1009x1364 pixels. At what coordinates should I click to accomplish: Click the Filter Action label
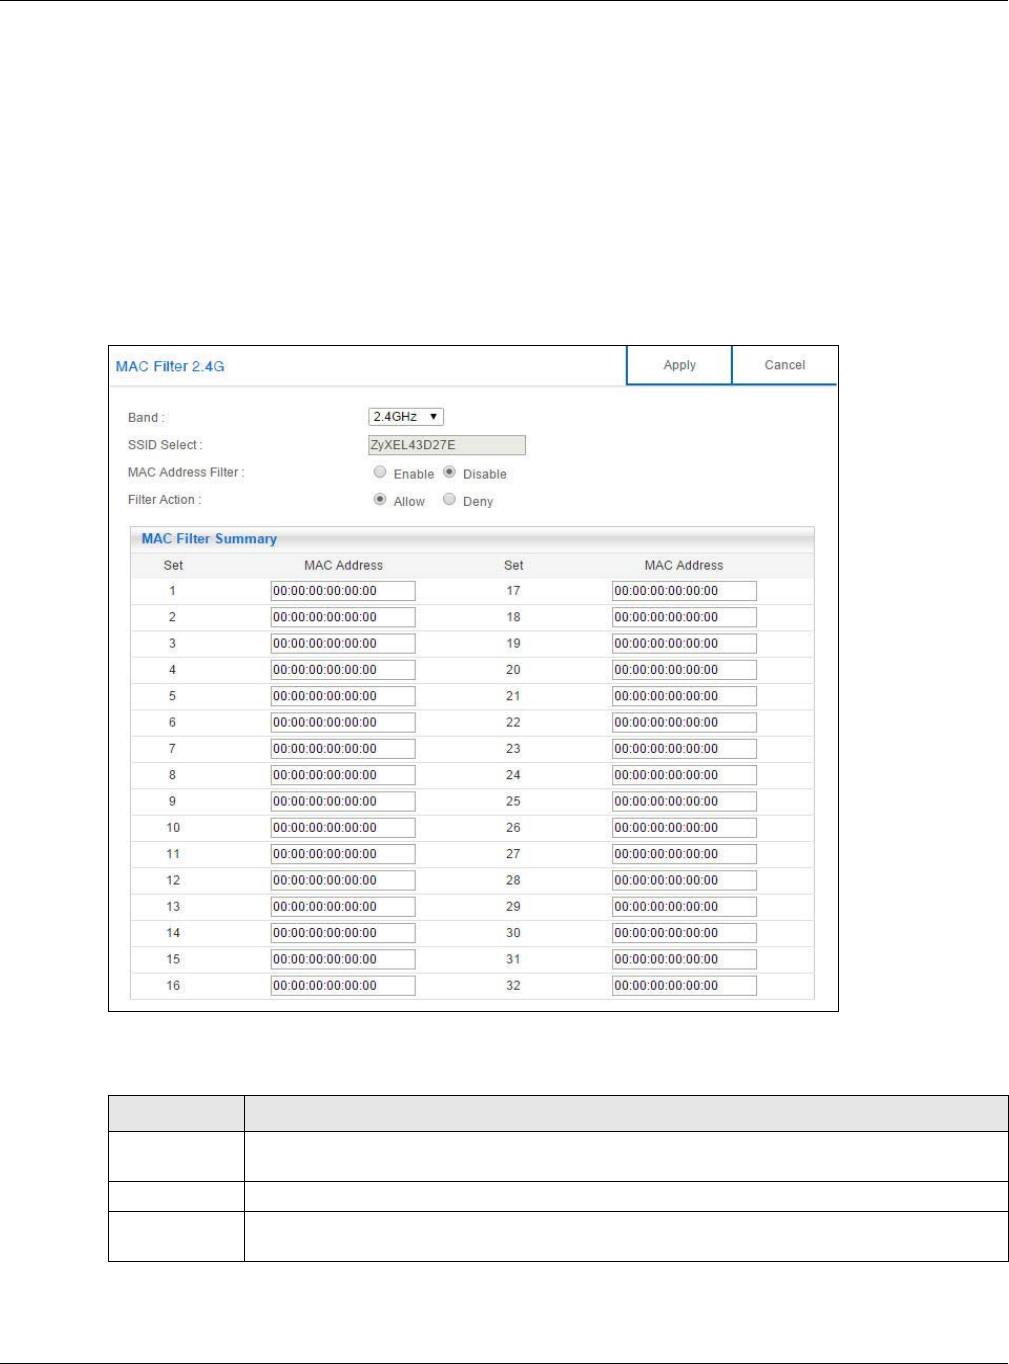164,499
